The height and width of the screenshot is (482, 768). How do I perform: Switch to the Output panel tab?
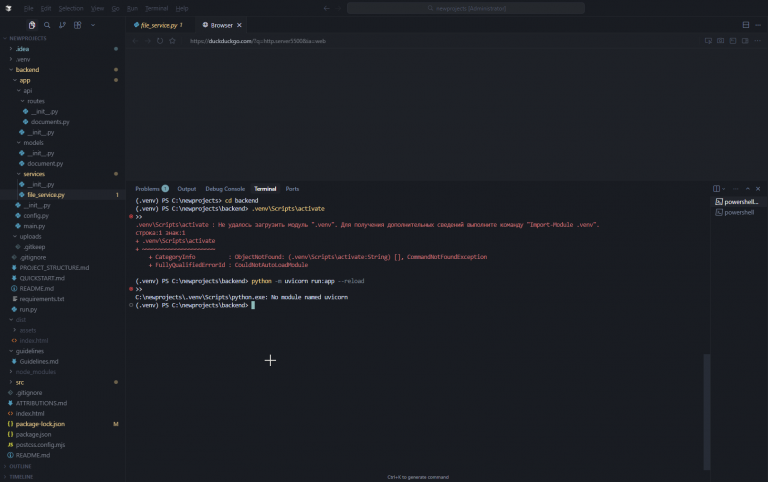pos(187,189)
